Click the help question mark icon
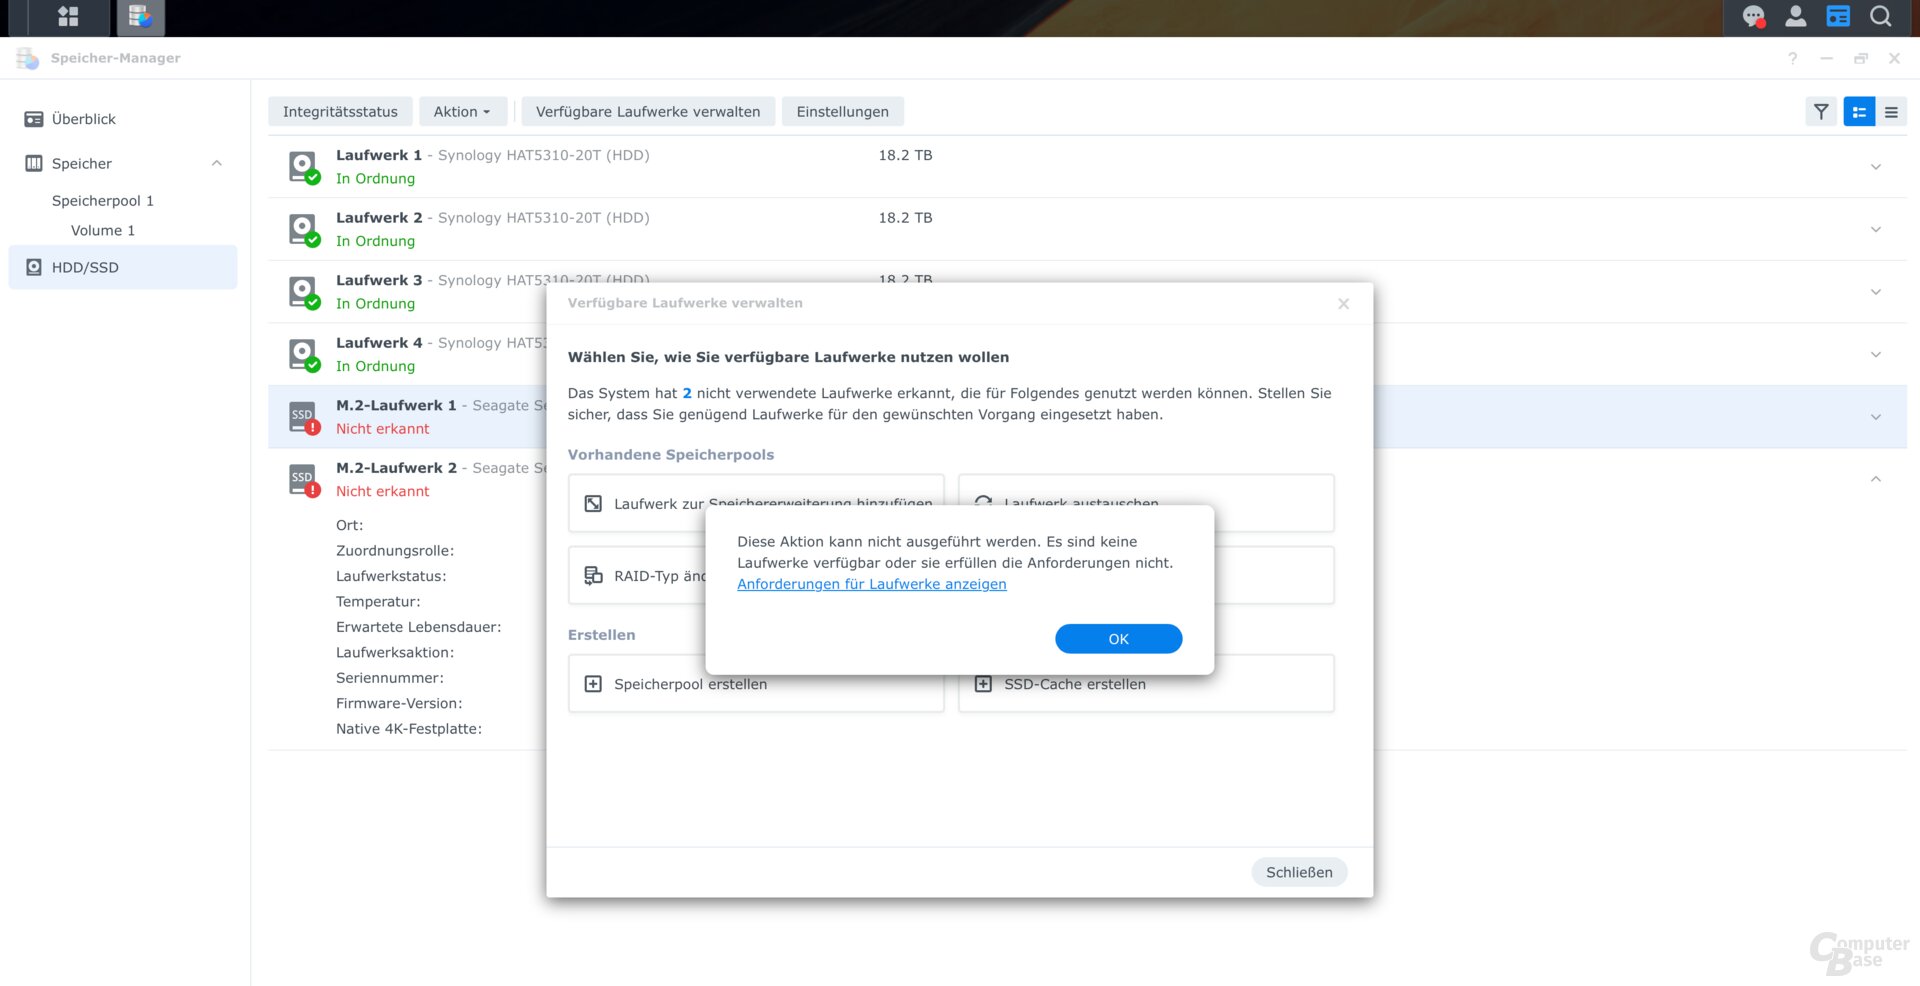Viewport: 1920px width, 986px height. point(1793,59)
